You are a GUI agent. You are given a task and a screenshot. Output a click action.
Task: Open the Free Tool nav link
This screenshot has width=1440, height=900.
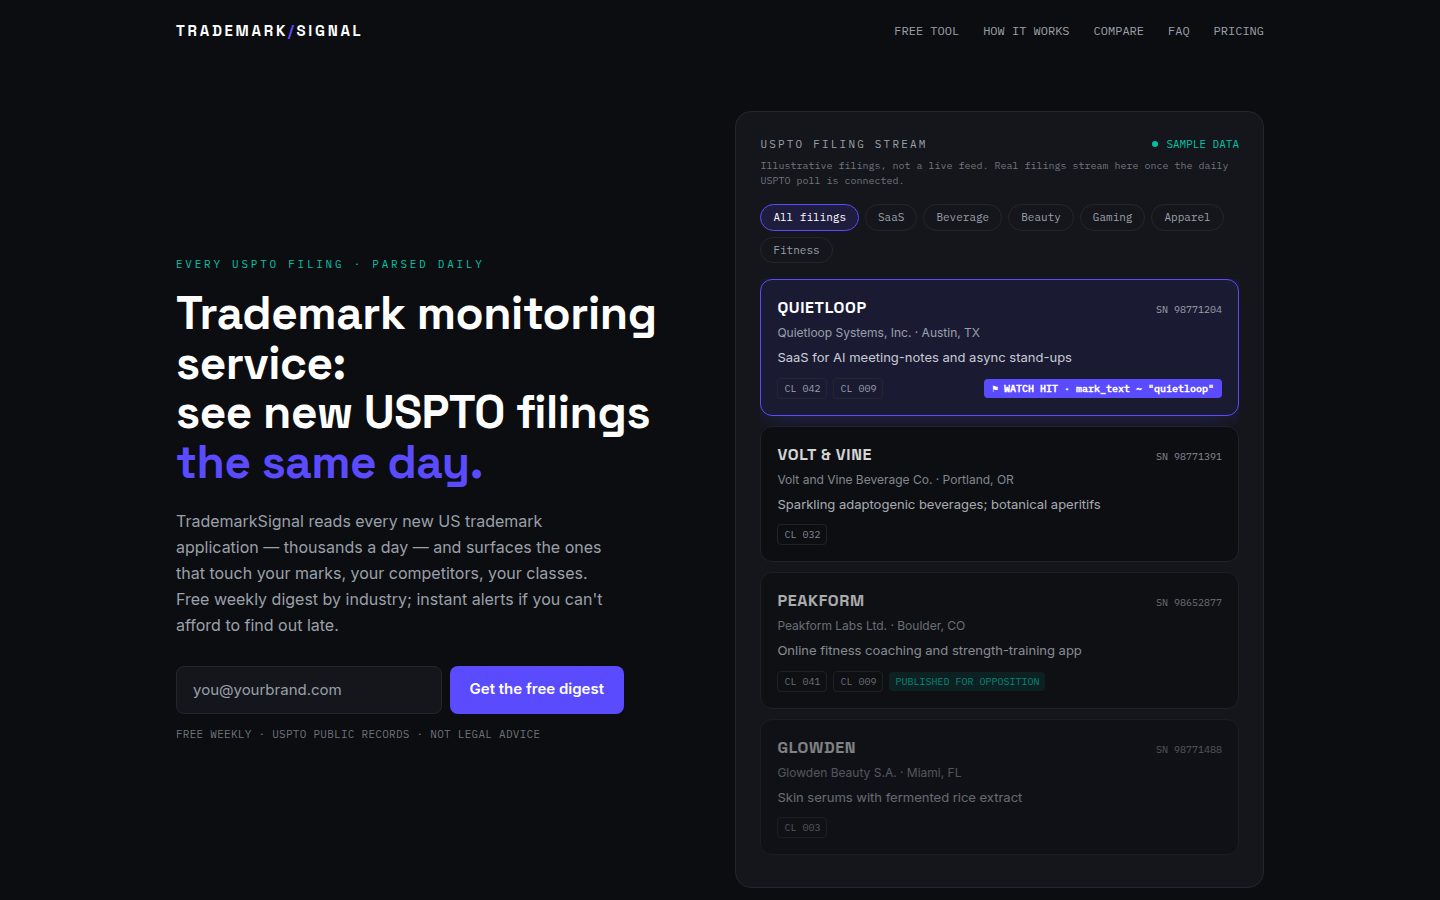tap(926, 31)
